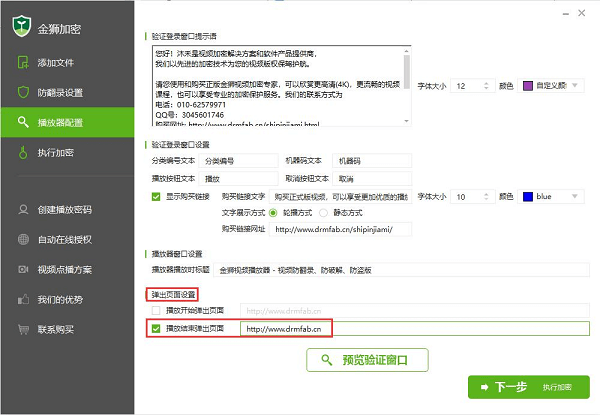Click the 播放器播放时标题 input field
600x415 pixels.
(401, 270)
